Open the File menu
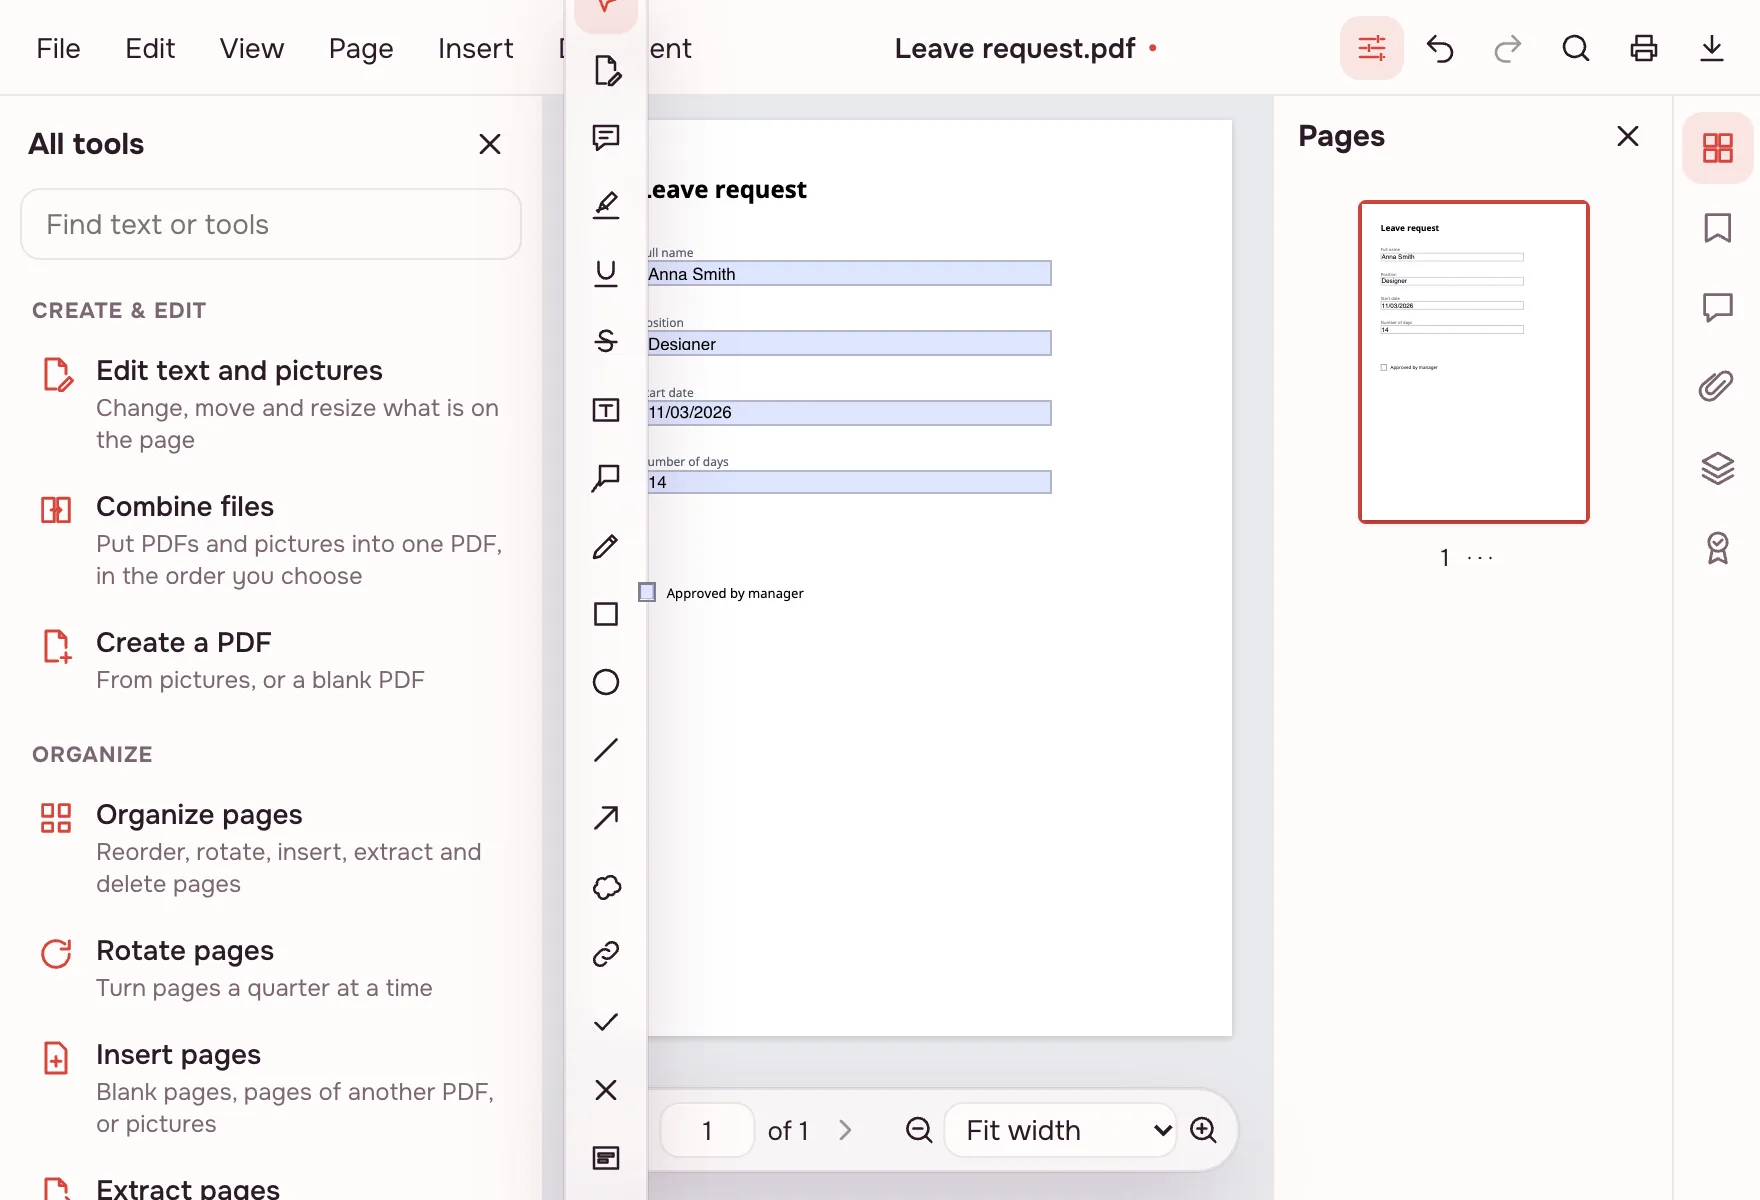Viewport: 1760px width, 1200px height. (x=58, y=48)
